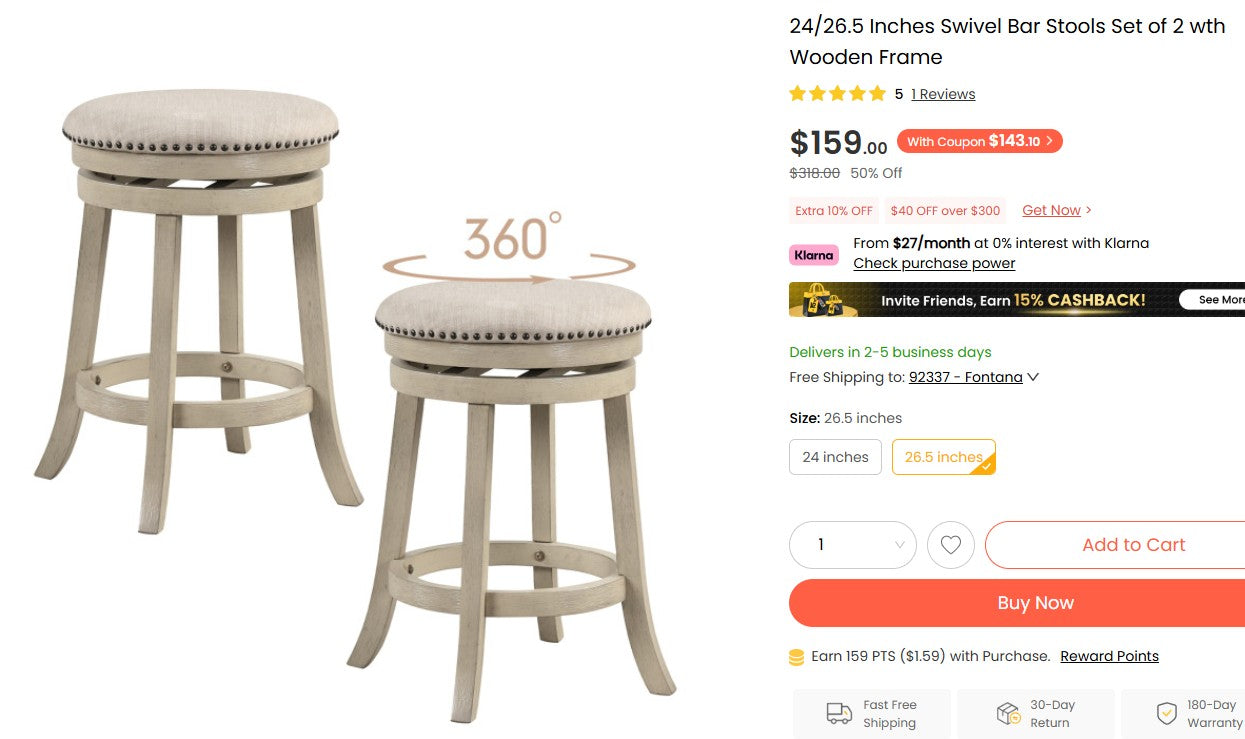Click the Add to Cart button
Viewport: 1245px width, 739px height.
[1133, 544]
